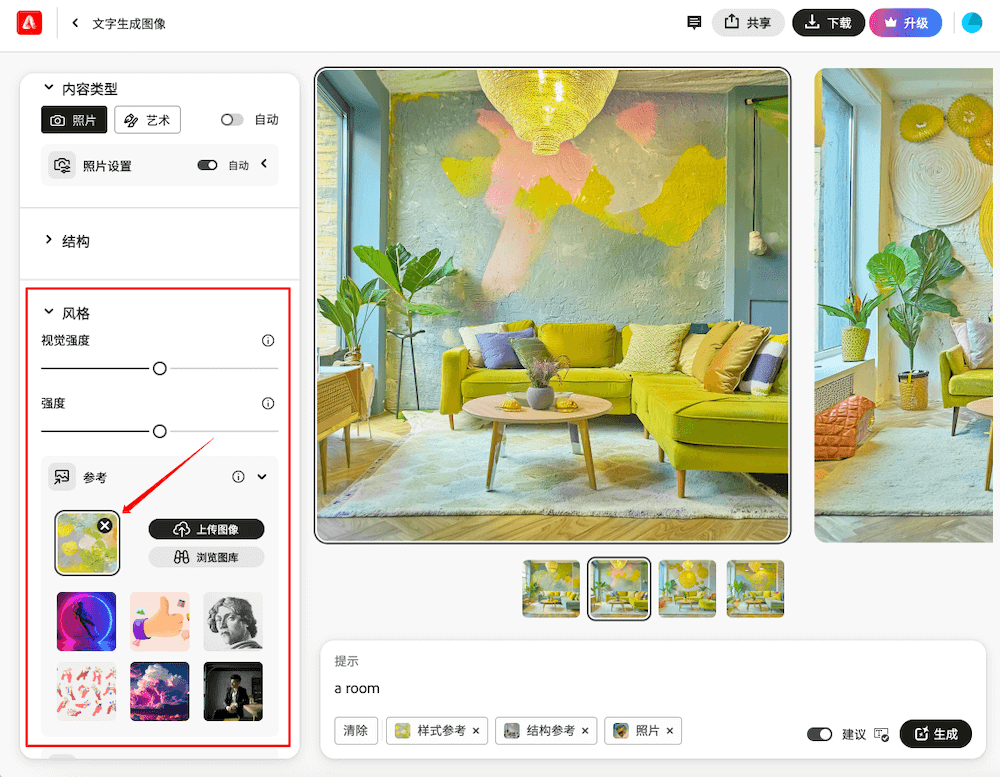The width and height of the screenshot is (1000, 777).
Task: Click info icon next to 强度
Action: 268,404
